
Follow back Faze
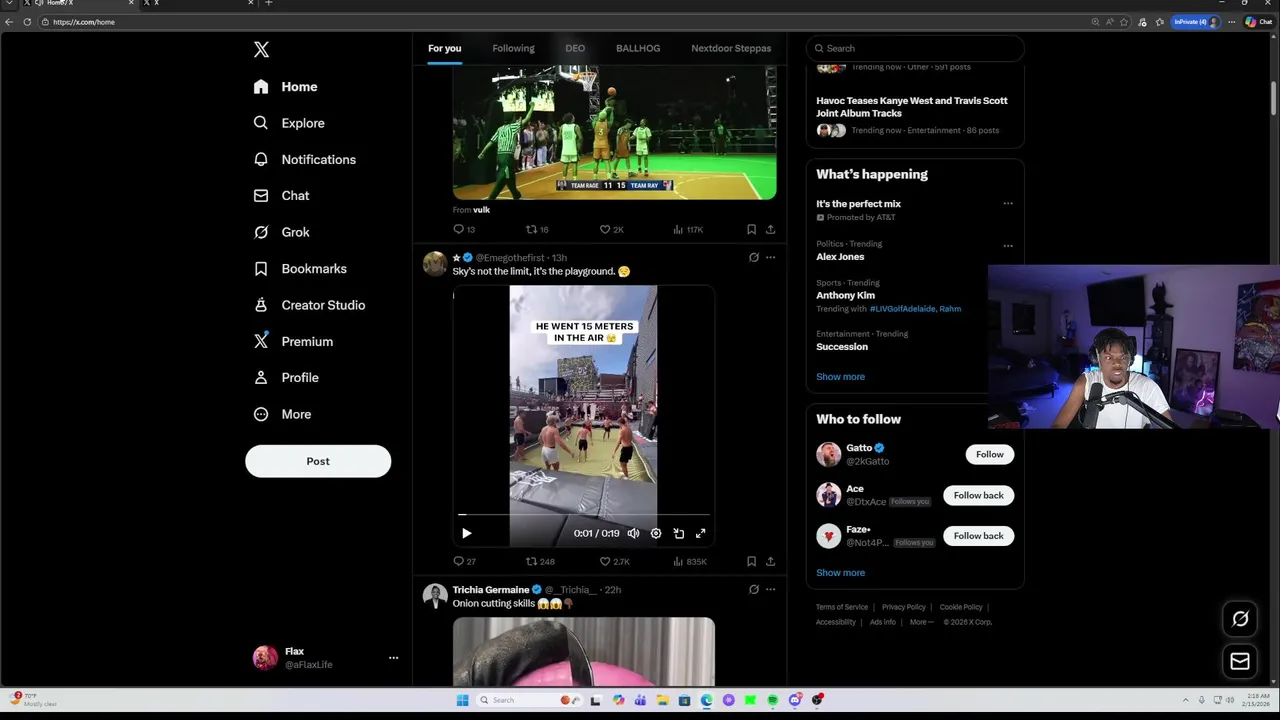coord(978,536)
